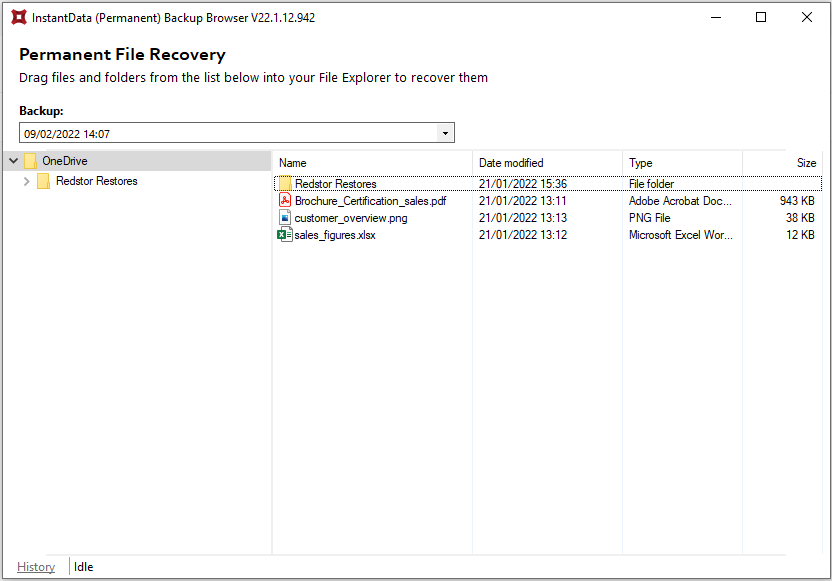The width and height of the screenshot is (832, 581).
Task: Click the Adobe Acrobat Doc... type cell
Action: (680, 201)
